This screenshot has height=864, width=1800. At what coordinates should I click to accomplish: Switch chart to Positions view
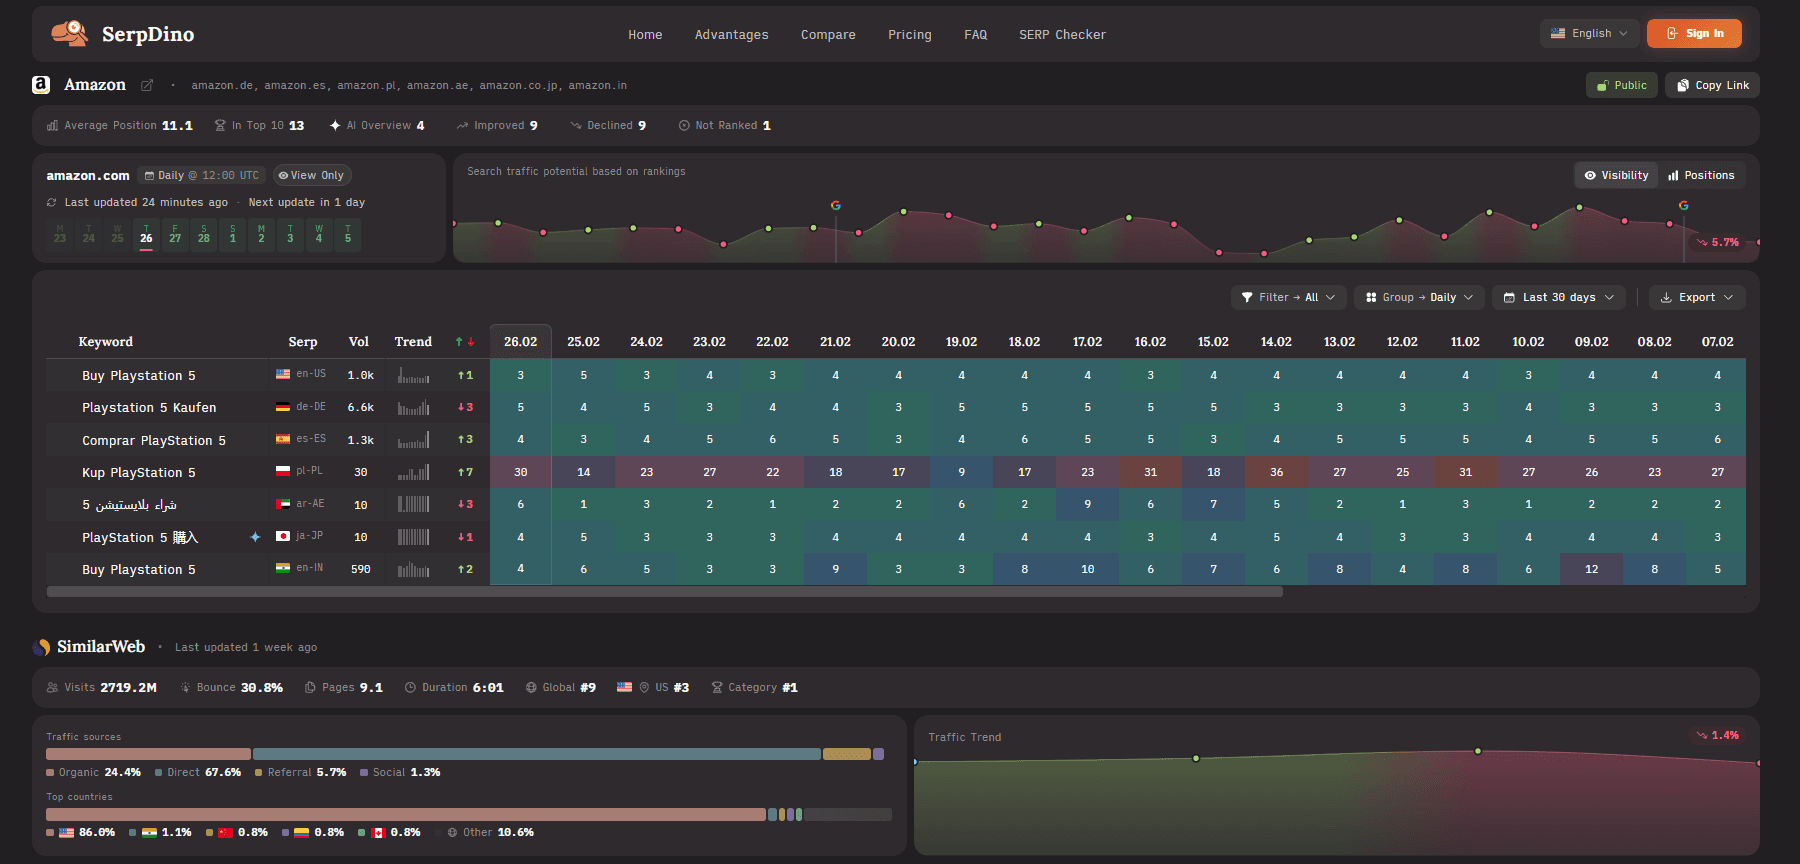point(1701,175)
